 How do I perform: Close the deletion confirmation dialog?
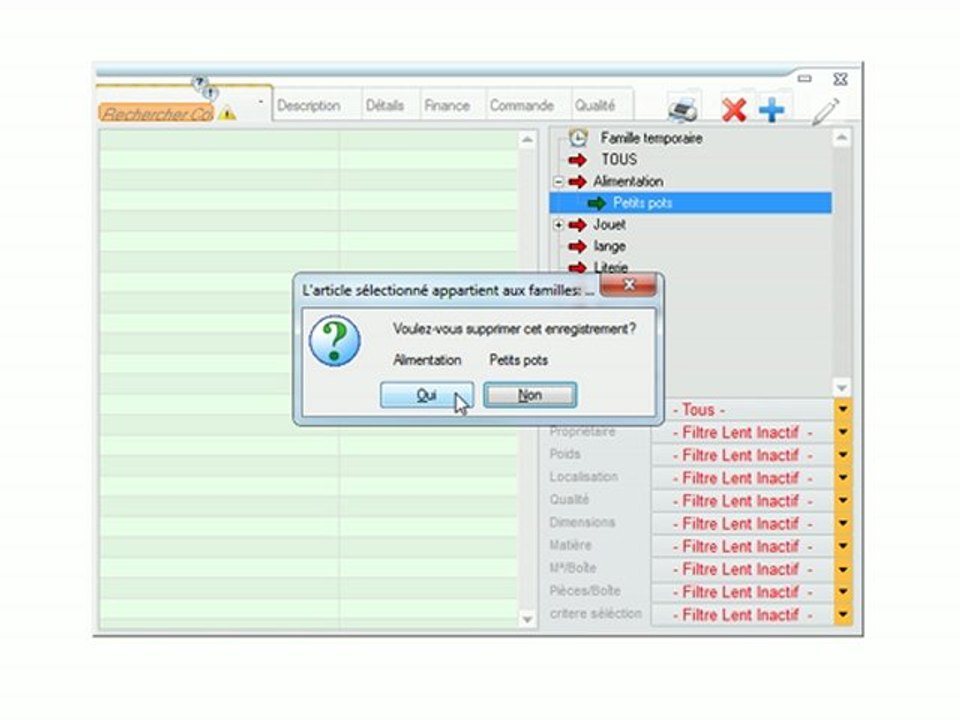[628, 285]
